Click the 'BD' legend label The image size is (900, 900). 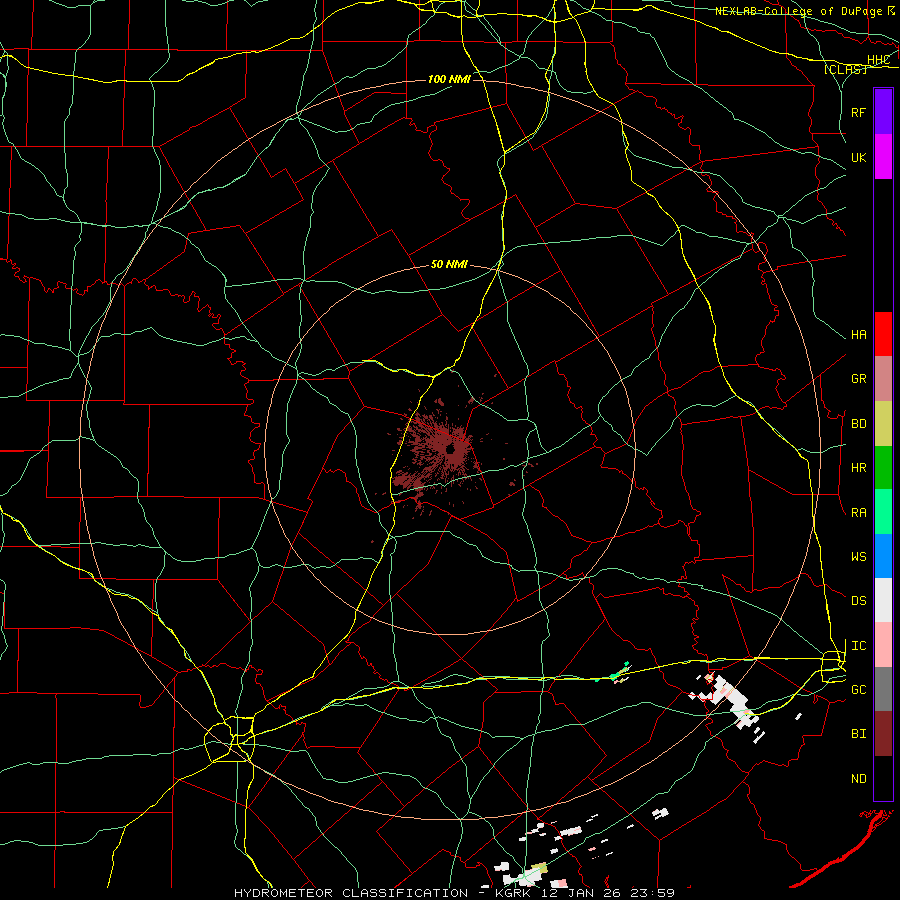859,424
